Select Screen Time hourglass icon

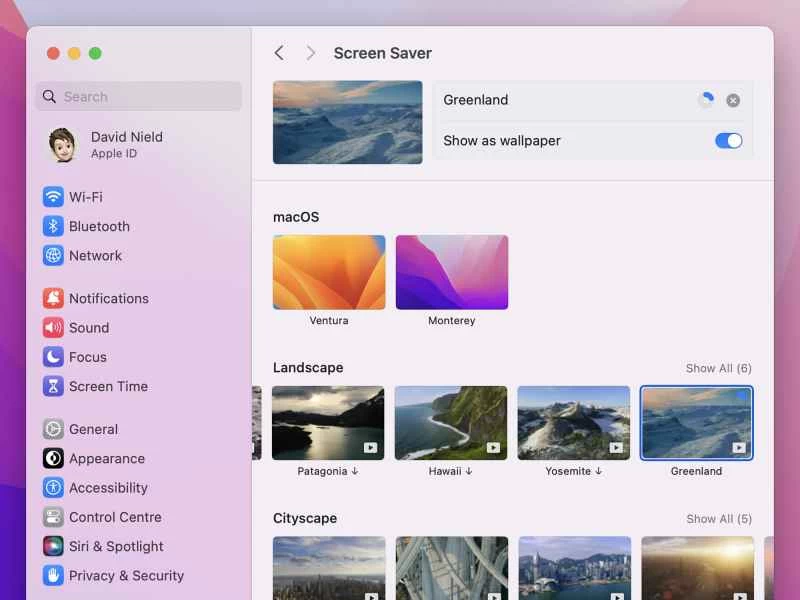[53, 386]
